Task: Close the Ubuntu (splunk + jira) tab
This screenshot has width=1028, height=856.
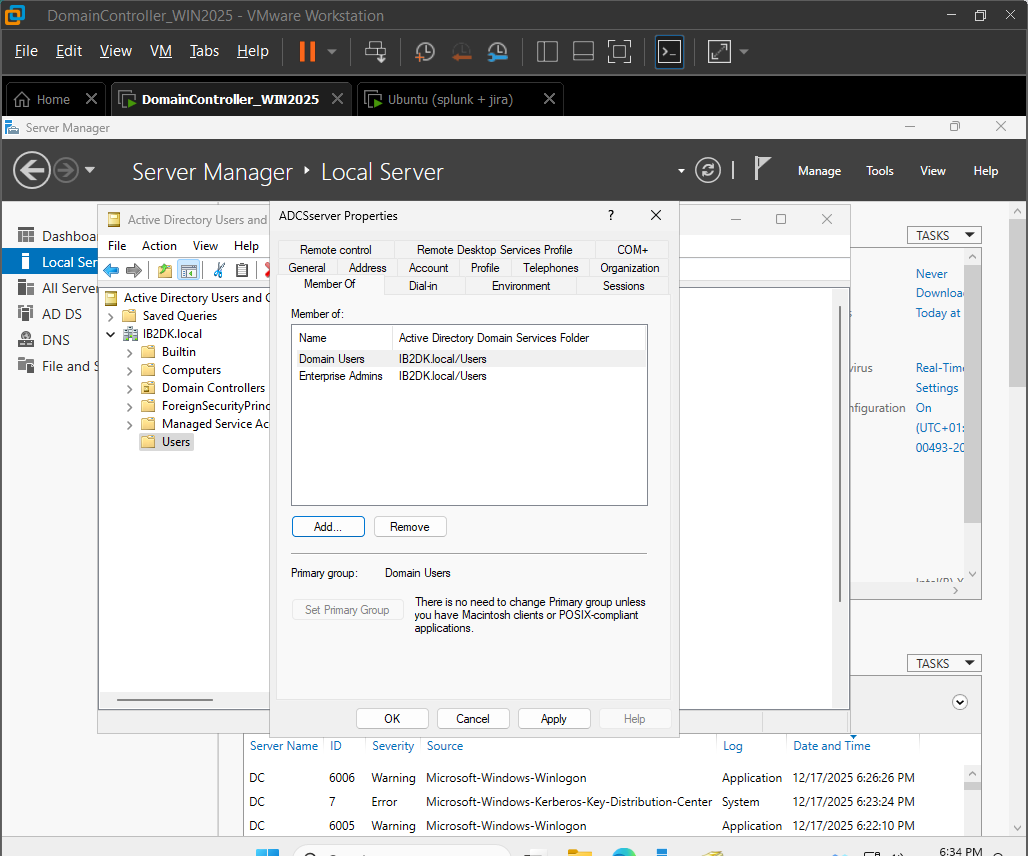Action: coord(549,99)
